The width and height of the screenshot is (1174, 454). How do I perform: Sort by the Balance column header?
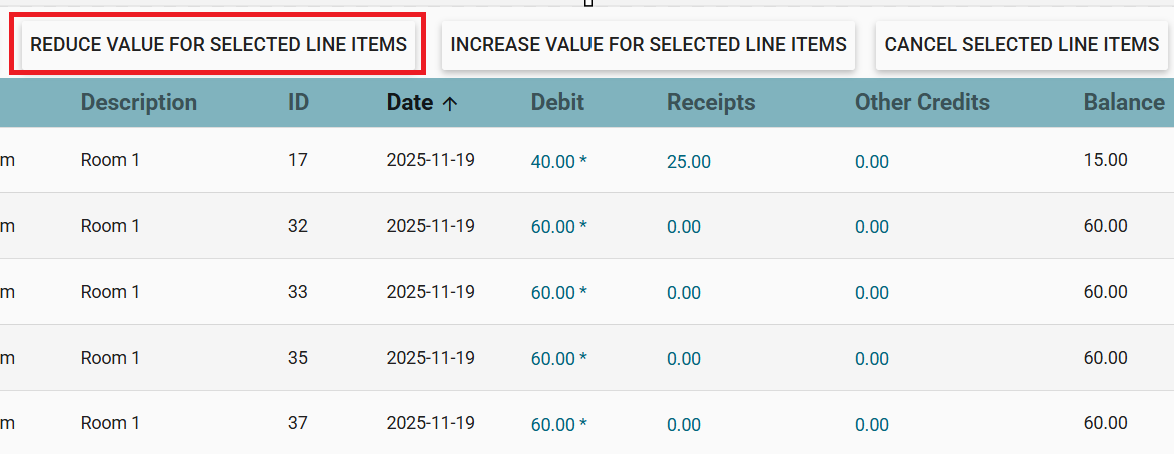tap(1123, 102)
